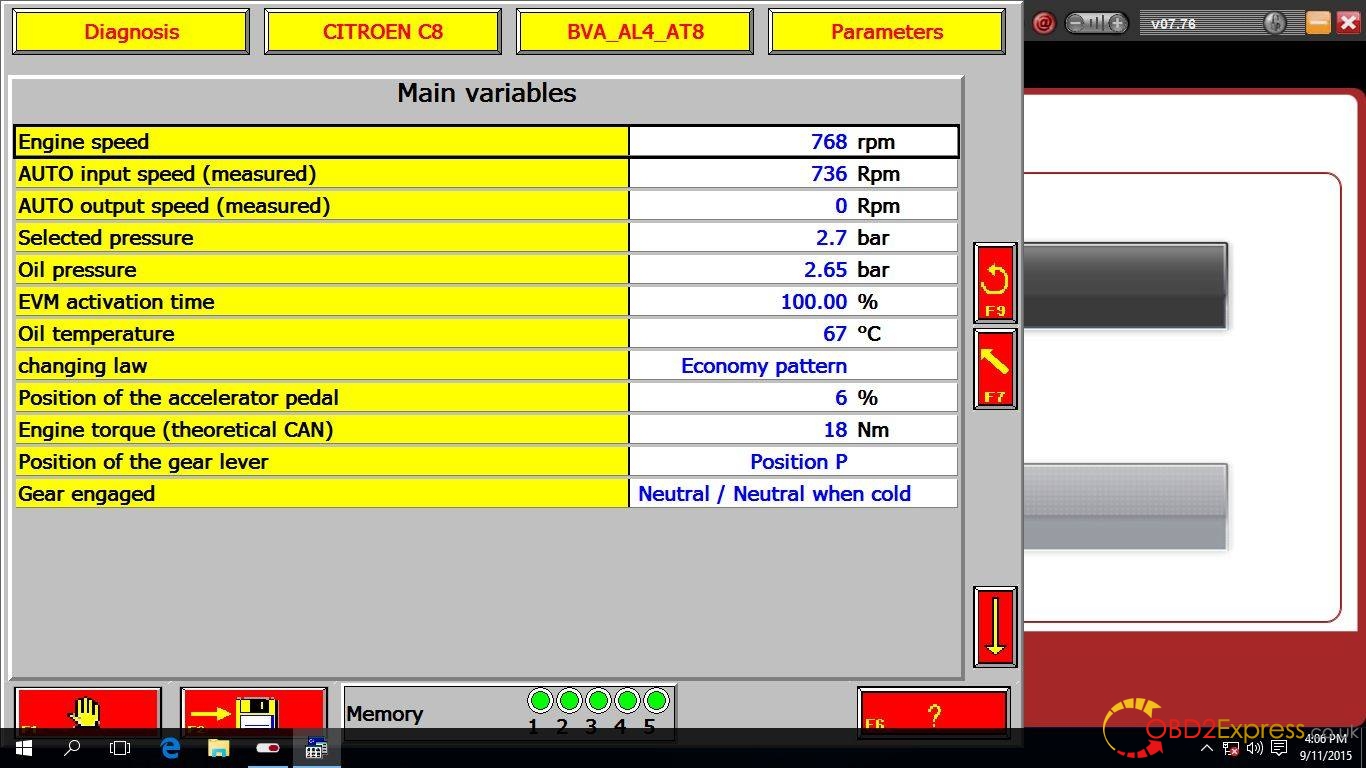Open the Parameters tab

(x=886, y=32)
